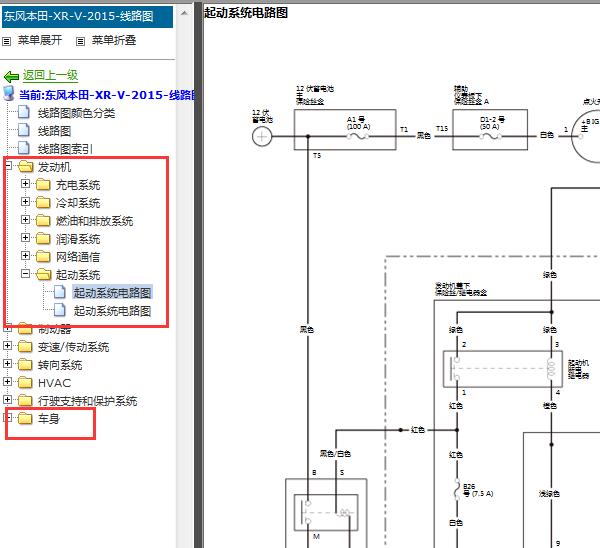Select the 润滑系统 label
This screenshot has width=600, height=548.
tap(78, 239)
